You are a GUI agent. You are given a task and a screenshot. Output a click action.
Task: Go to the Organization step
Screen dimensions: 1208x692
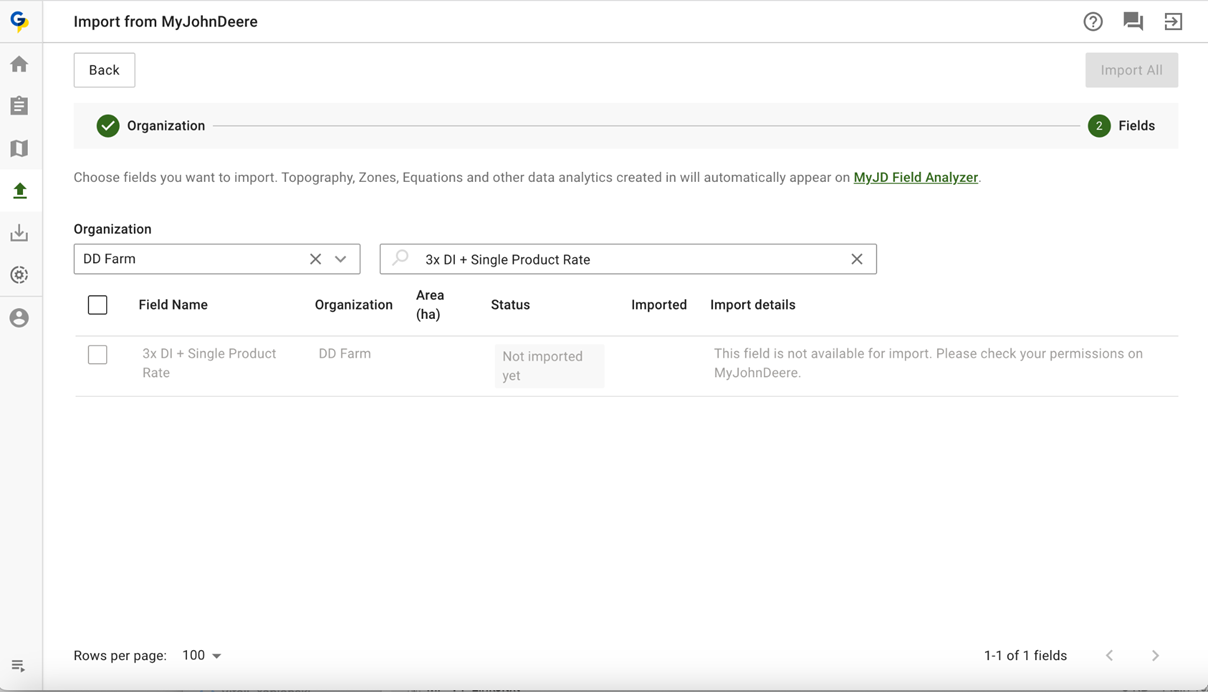[151, 126]
